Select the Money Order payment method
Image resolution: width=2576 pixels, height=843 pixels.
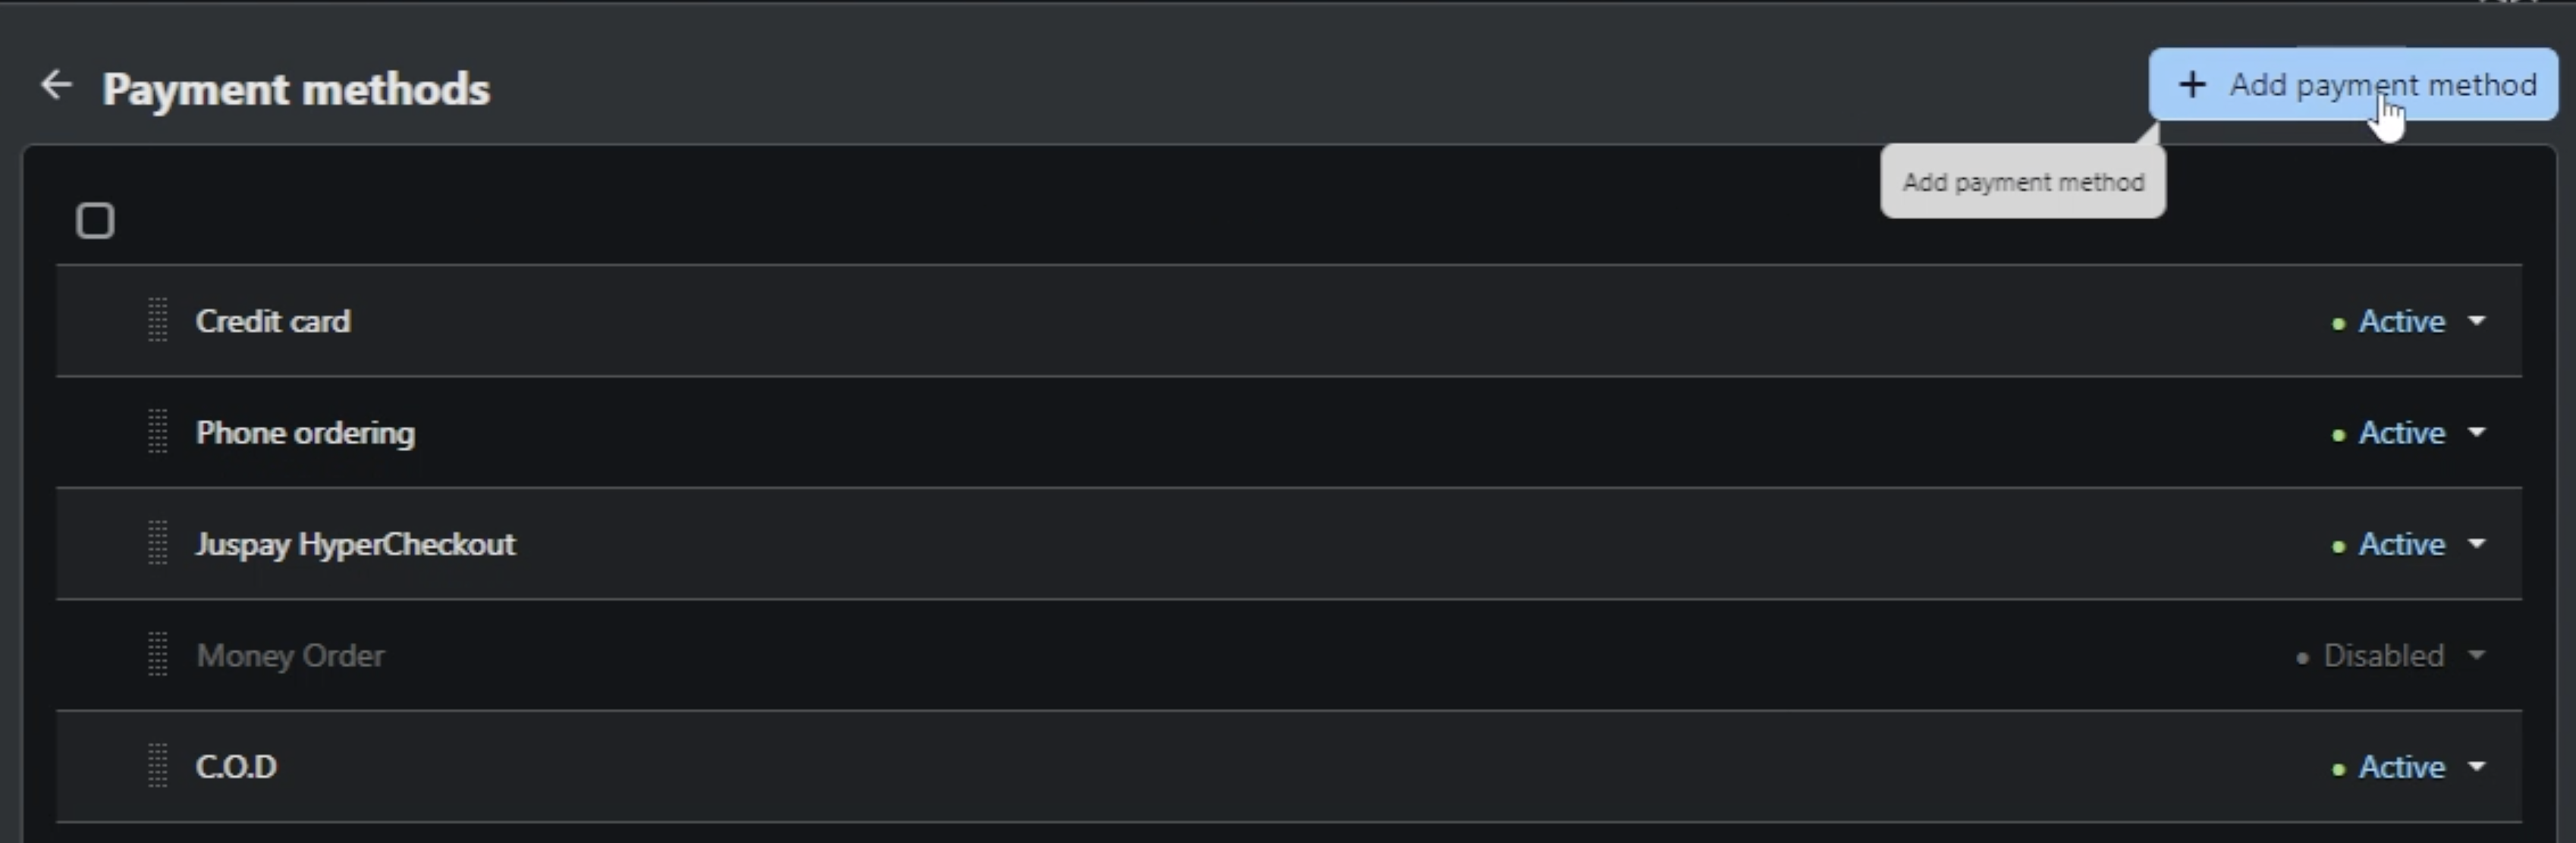tap(290, 655)
